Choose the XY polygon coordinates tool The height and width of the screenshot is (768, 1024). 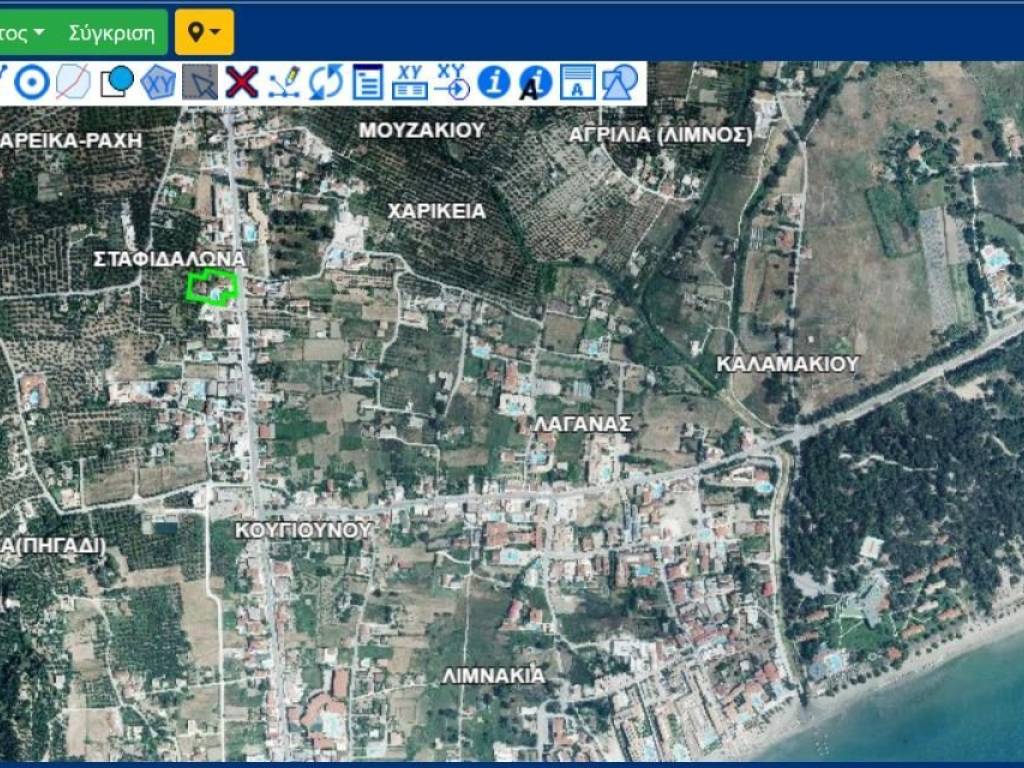click(x=158, y=82)
